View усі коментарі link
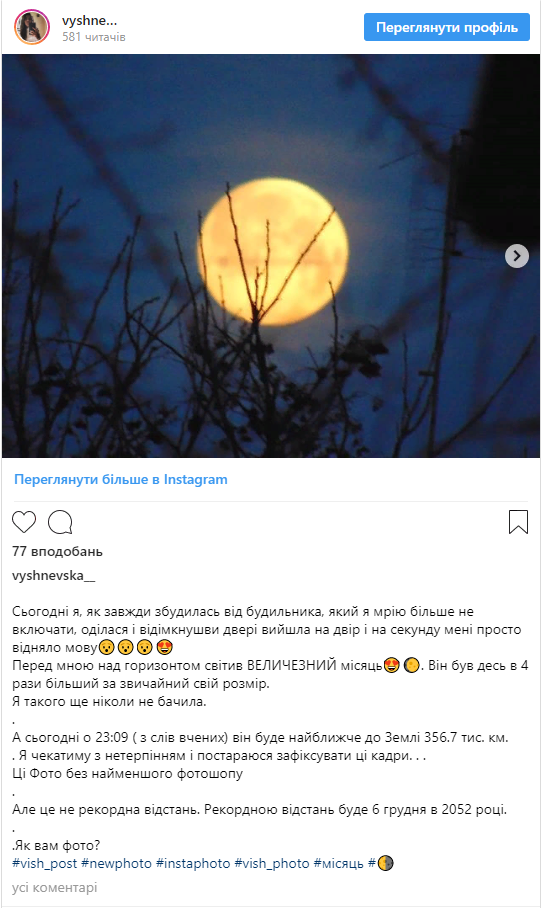This screenshot has height=908, width=541. 54,887
